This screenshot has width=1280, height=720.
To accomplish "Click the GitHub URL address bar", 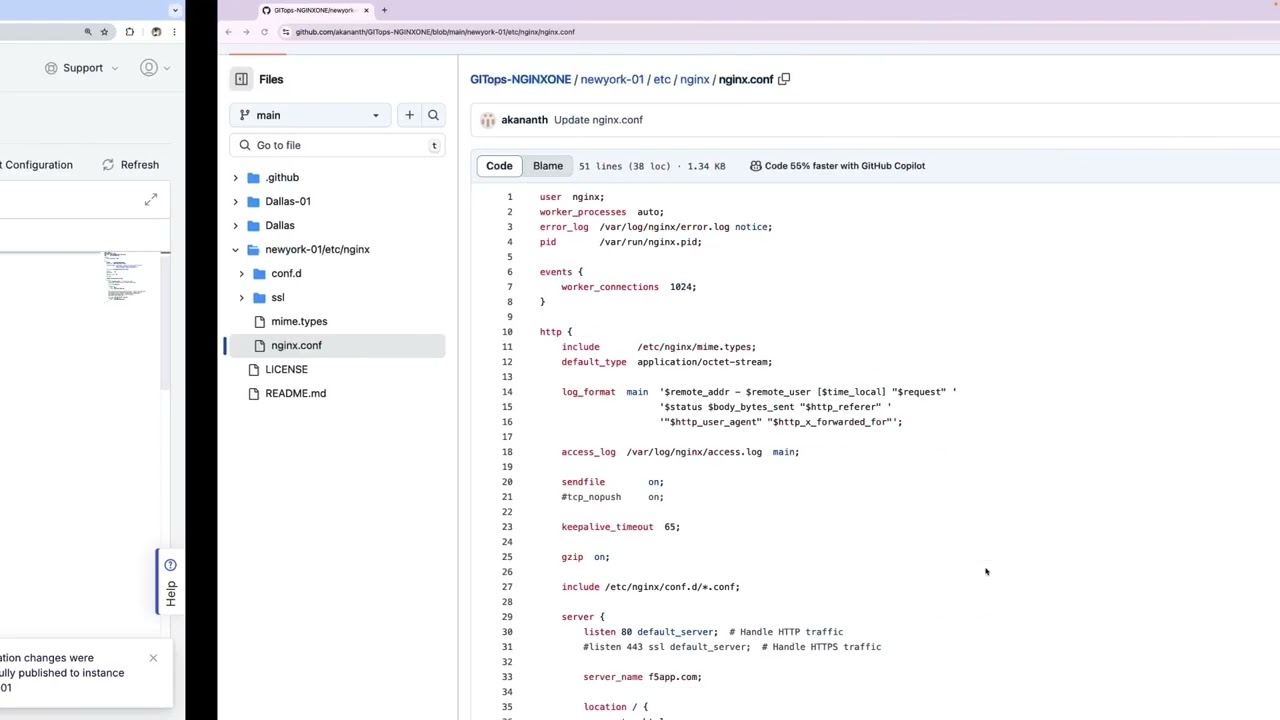I will (x=435, y=32).
